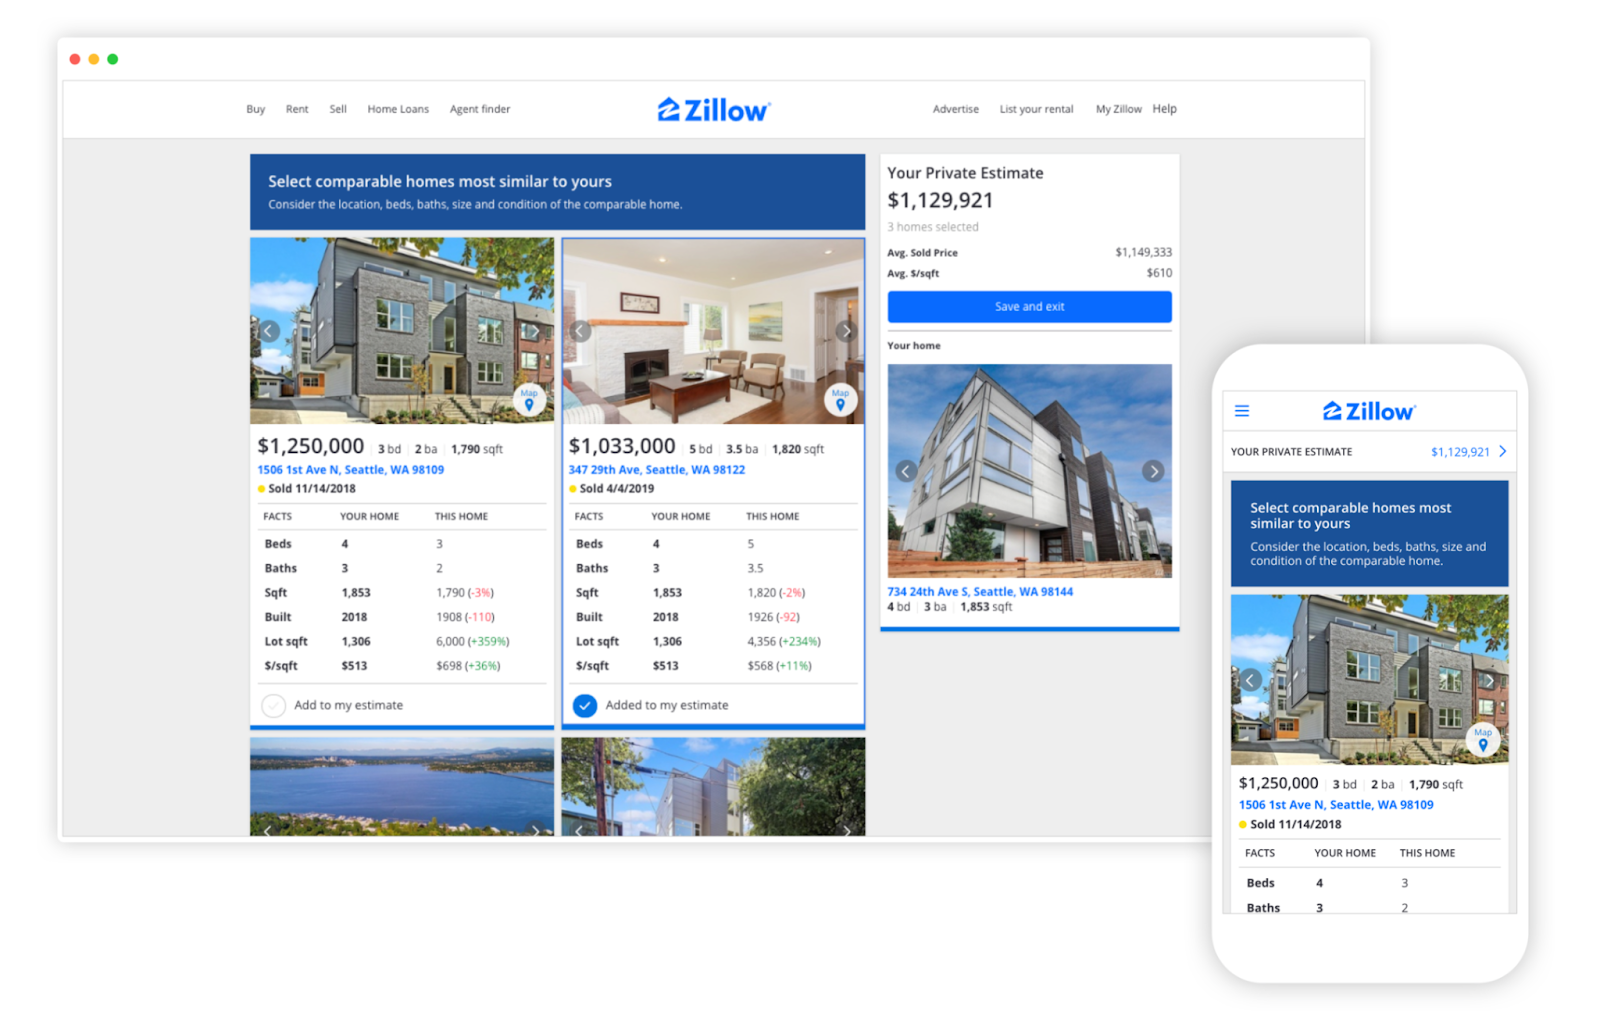Open the 734 24th Ave S address link
Screen dimensions: 1600x1031
979,592
